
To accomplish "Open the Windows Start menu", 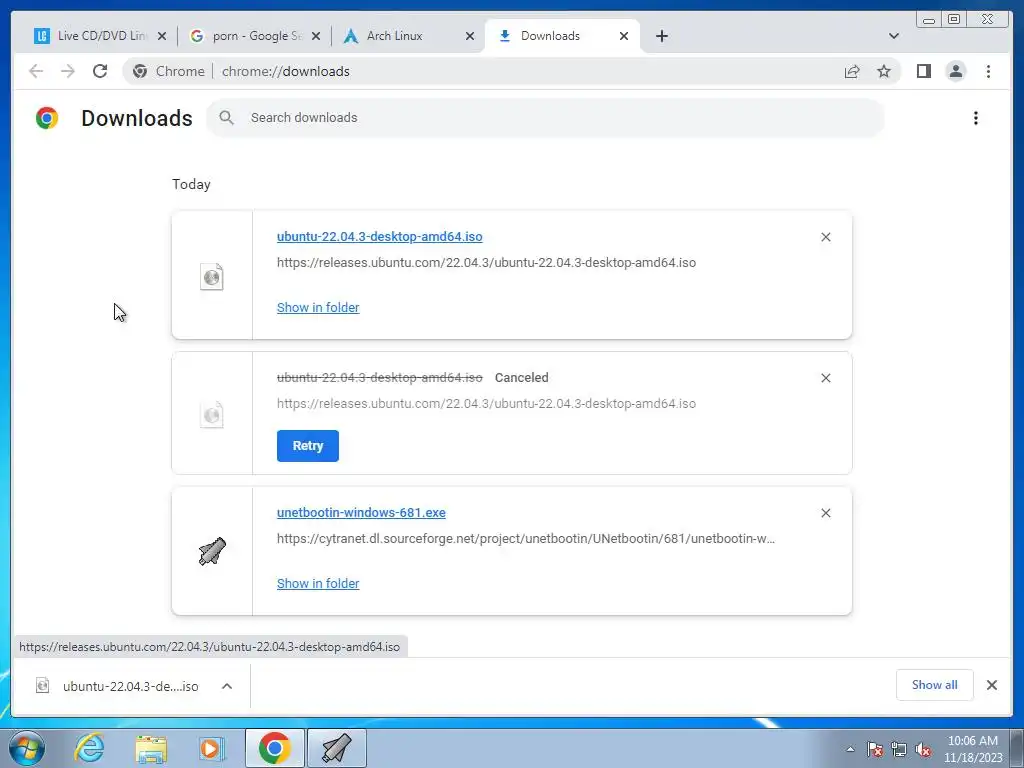I will [x=27, y=748].
